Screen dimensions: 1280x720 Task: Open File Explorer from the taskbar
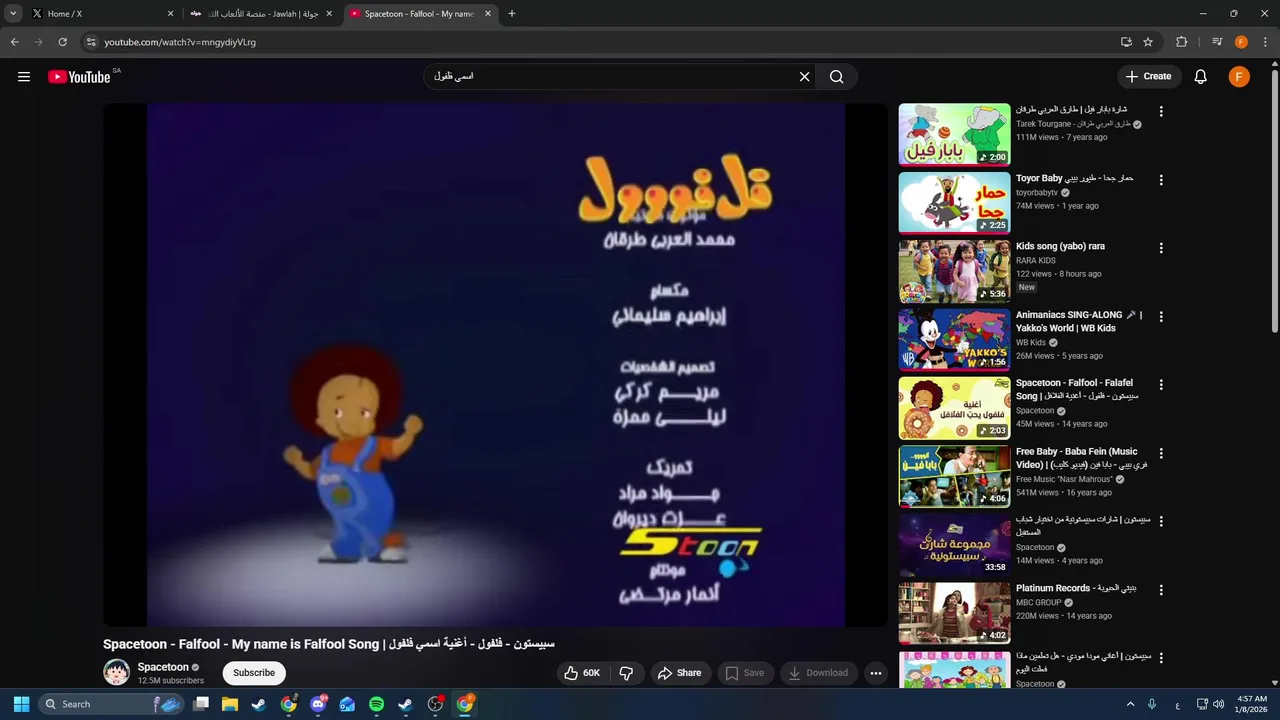(x=230, y=704)
